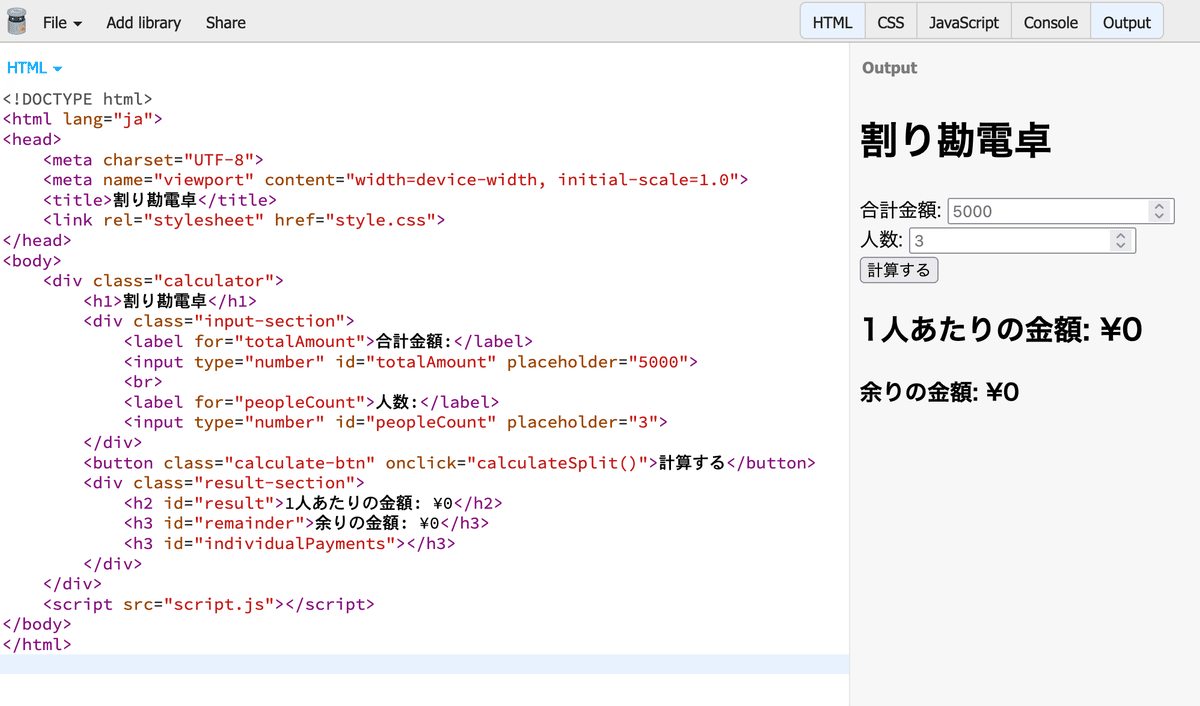Click the 人数 number input field

pos(1022,241)
